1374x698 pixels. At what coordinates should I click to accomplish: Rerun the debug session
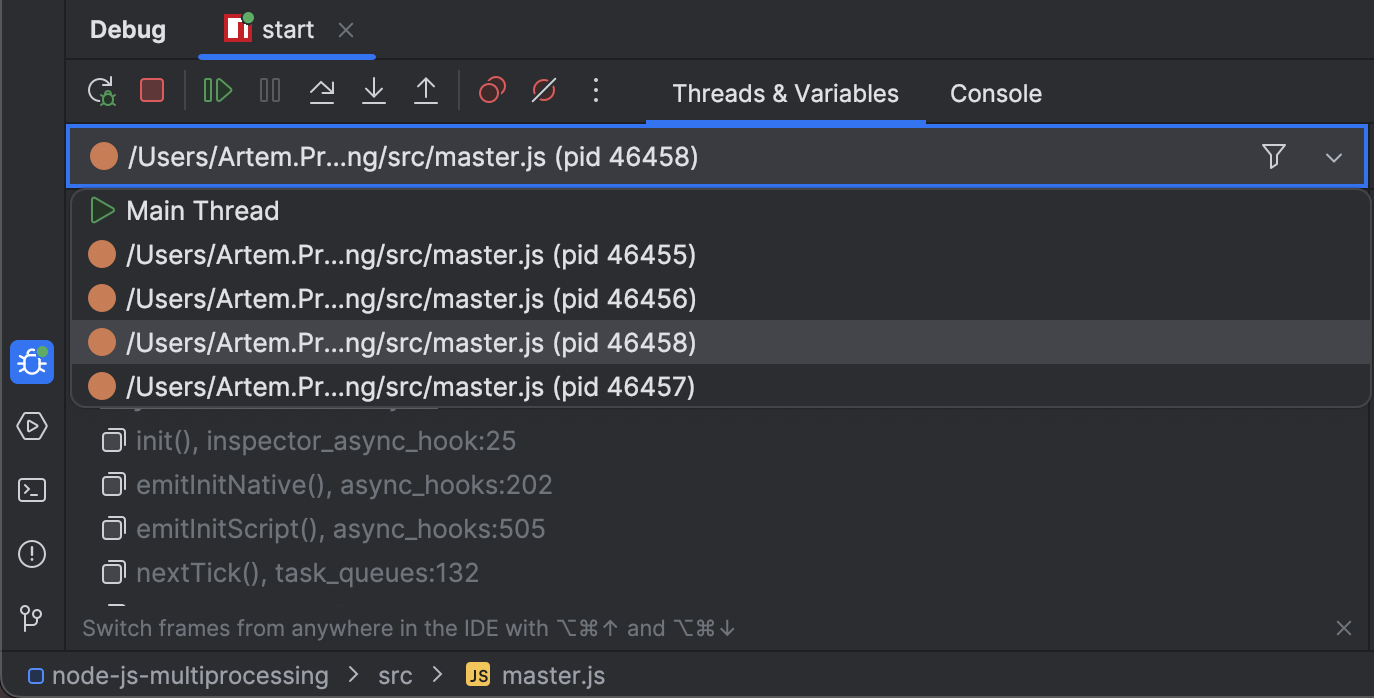click(x=100, y=90)
